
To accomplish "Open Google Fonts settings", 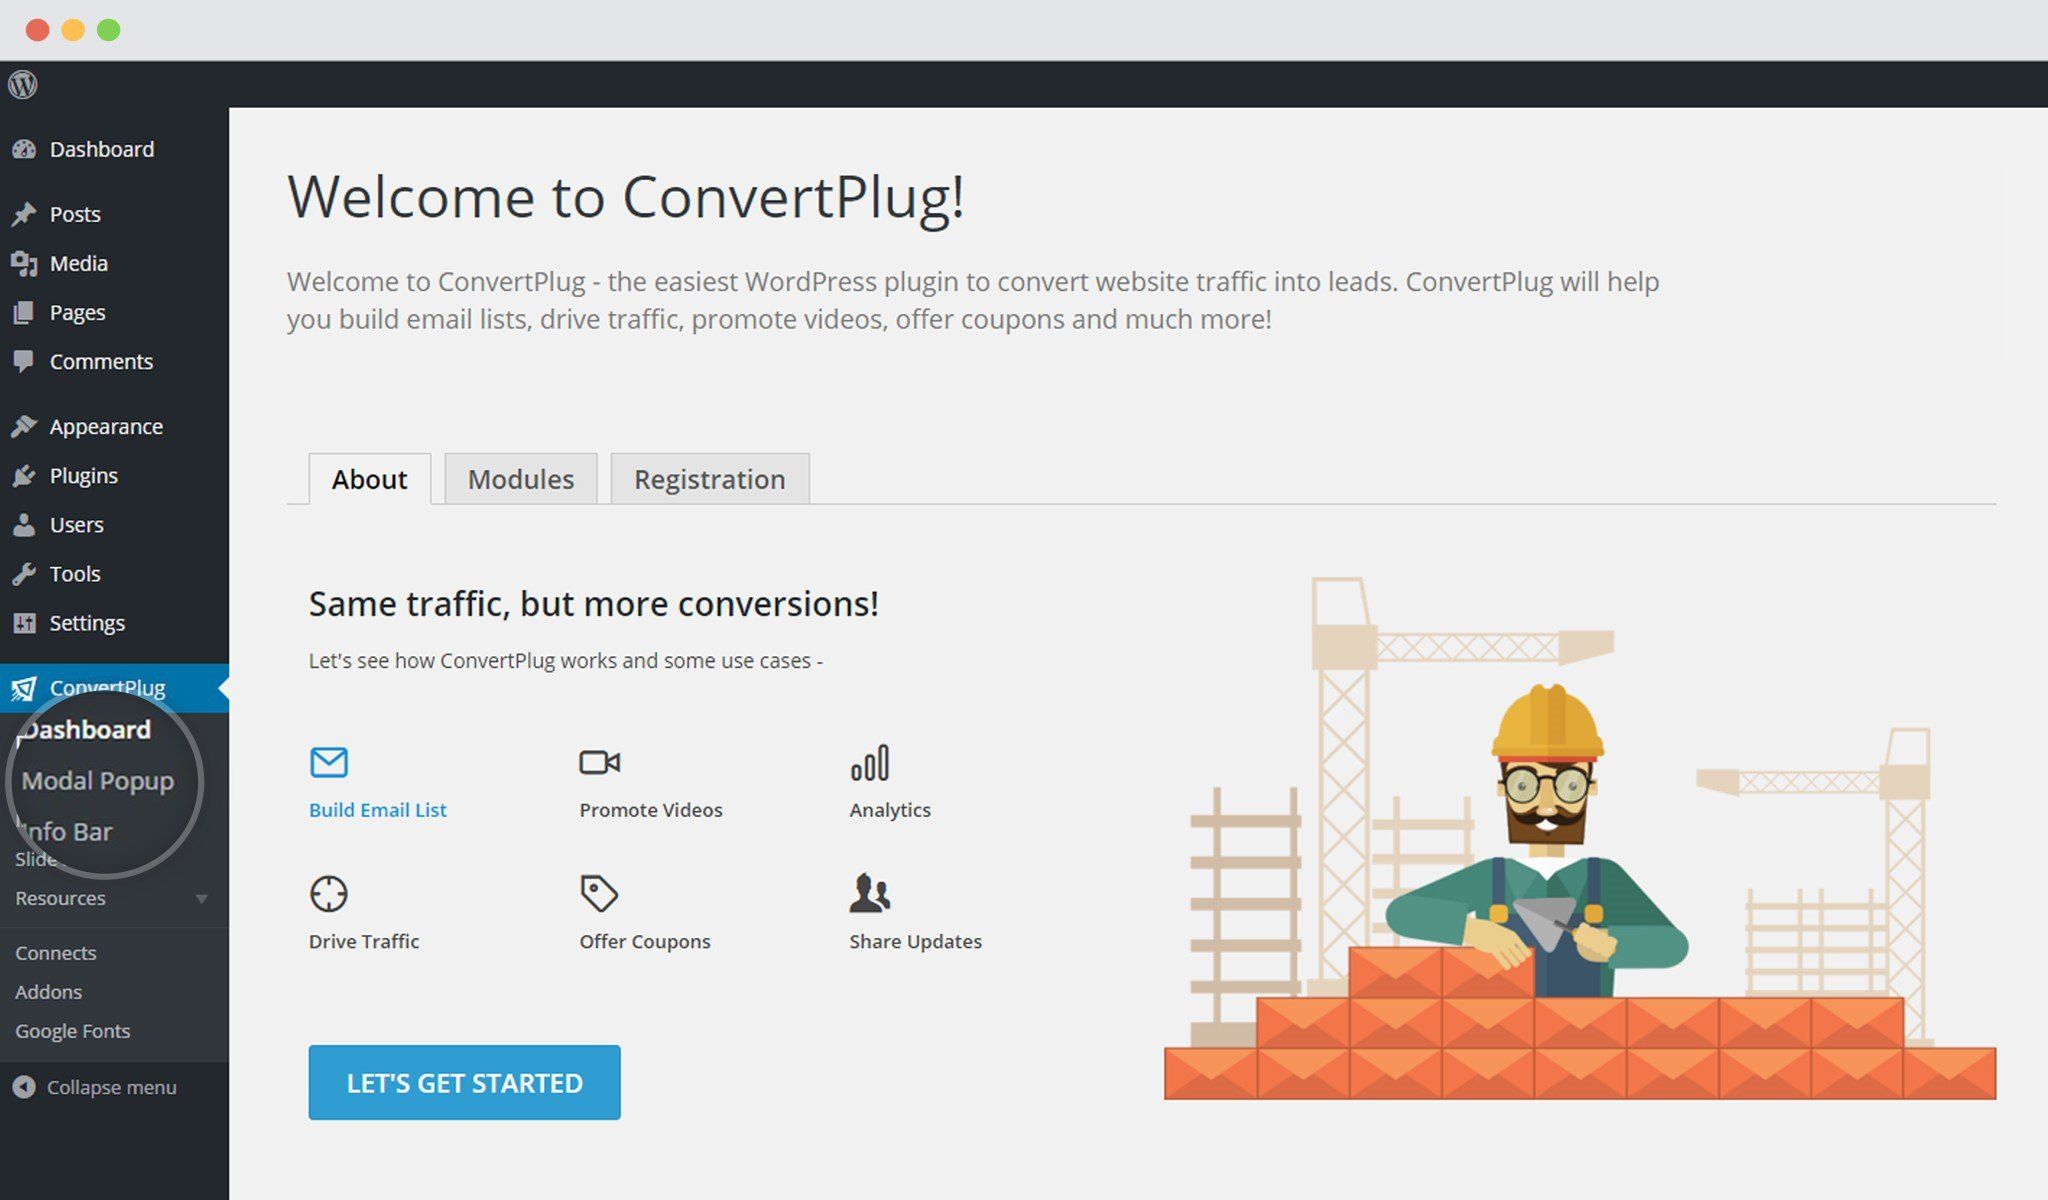I will click(72, 1031).
